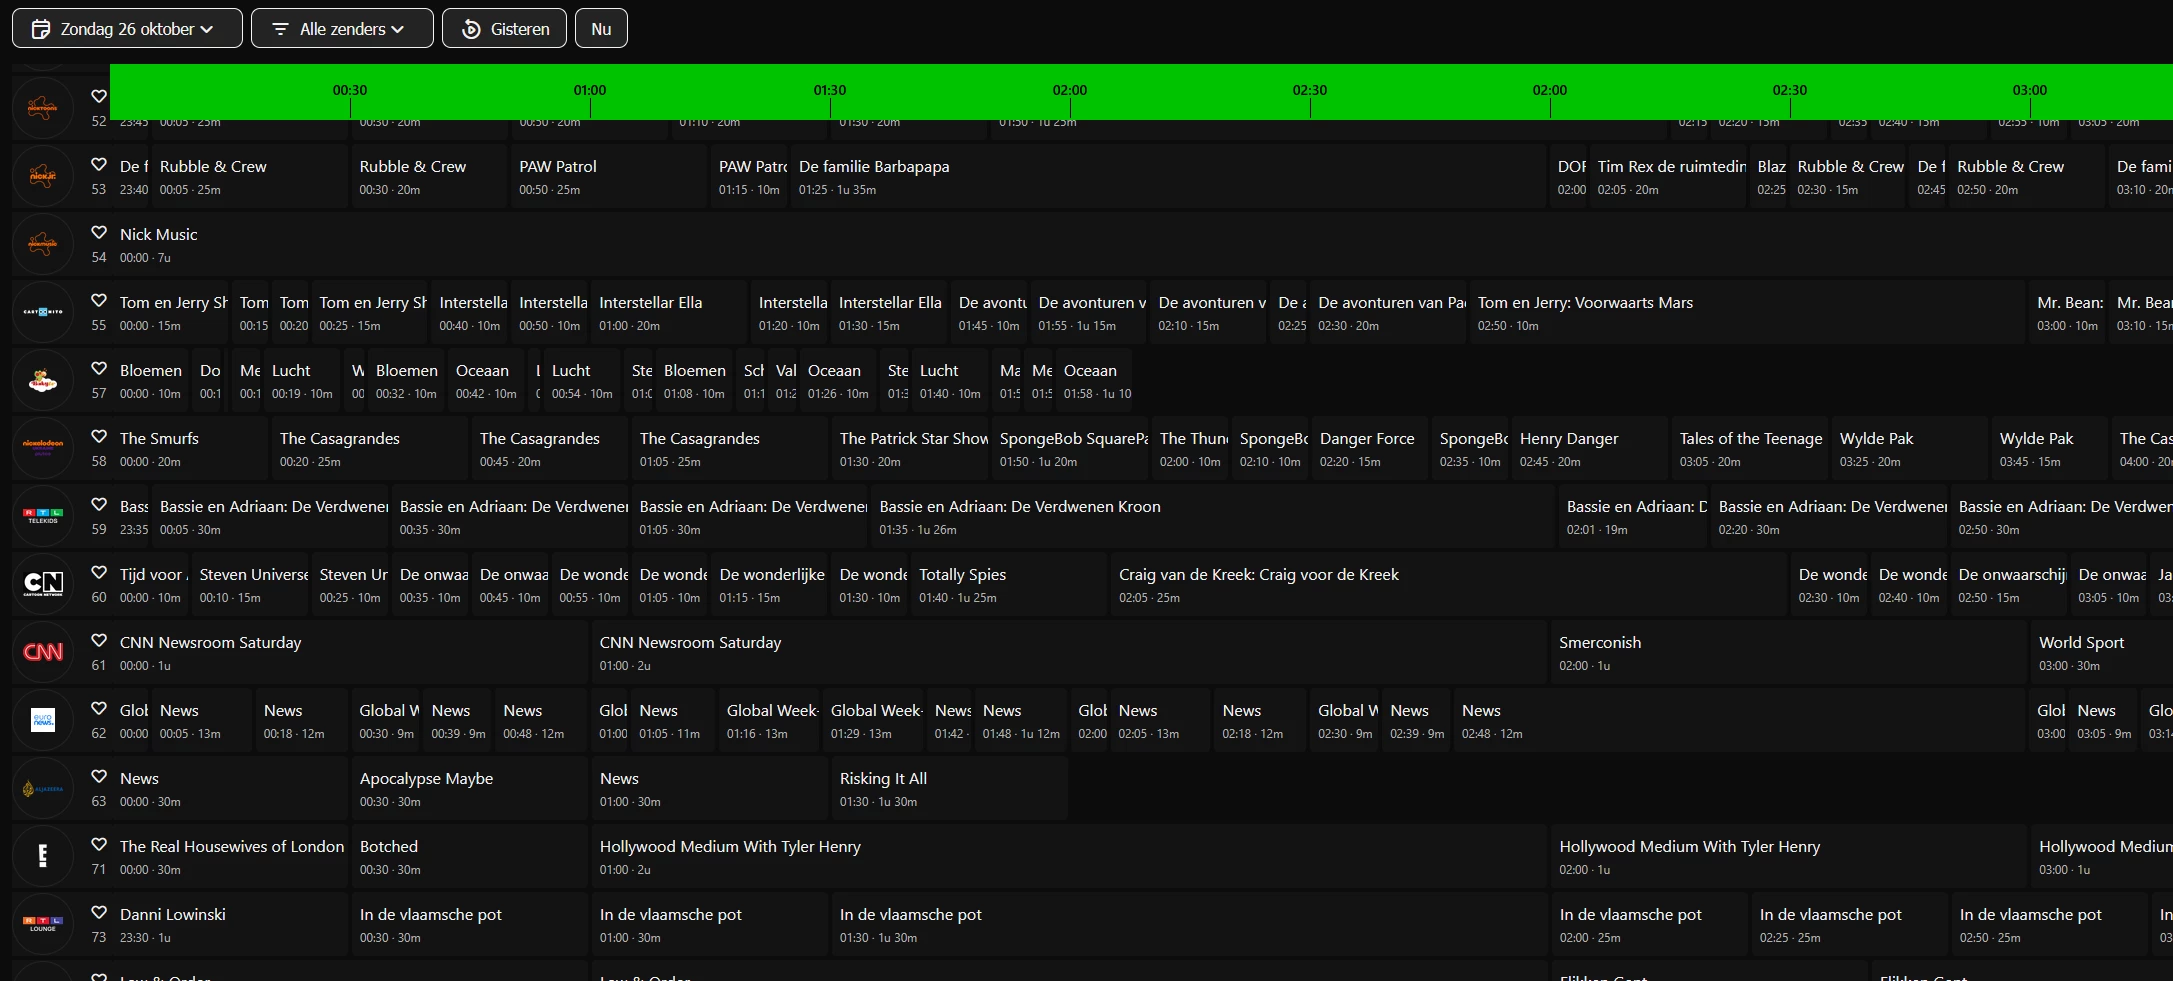This screenshot has width=2173, height=981.
Task: Jump to the current time with Nu
Action: coord(601,29)
